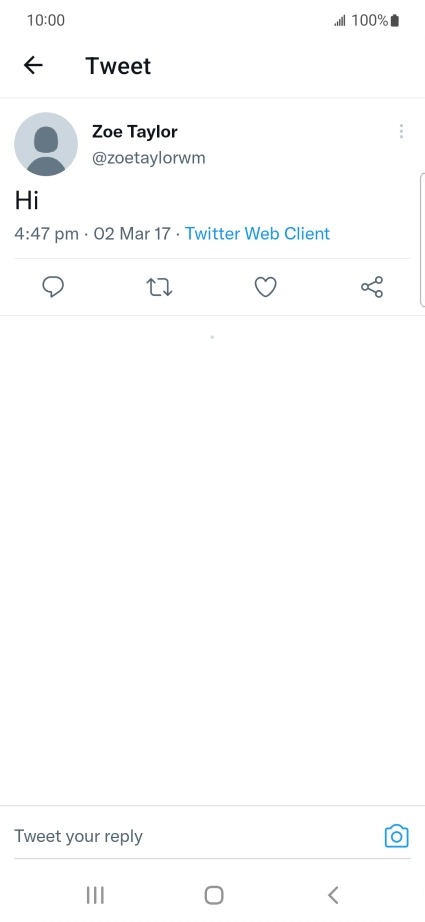Tap the Android back navigation chevron
Viewport: 425px width, 922px height.
[333, 895]
